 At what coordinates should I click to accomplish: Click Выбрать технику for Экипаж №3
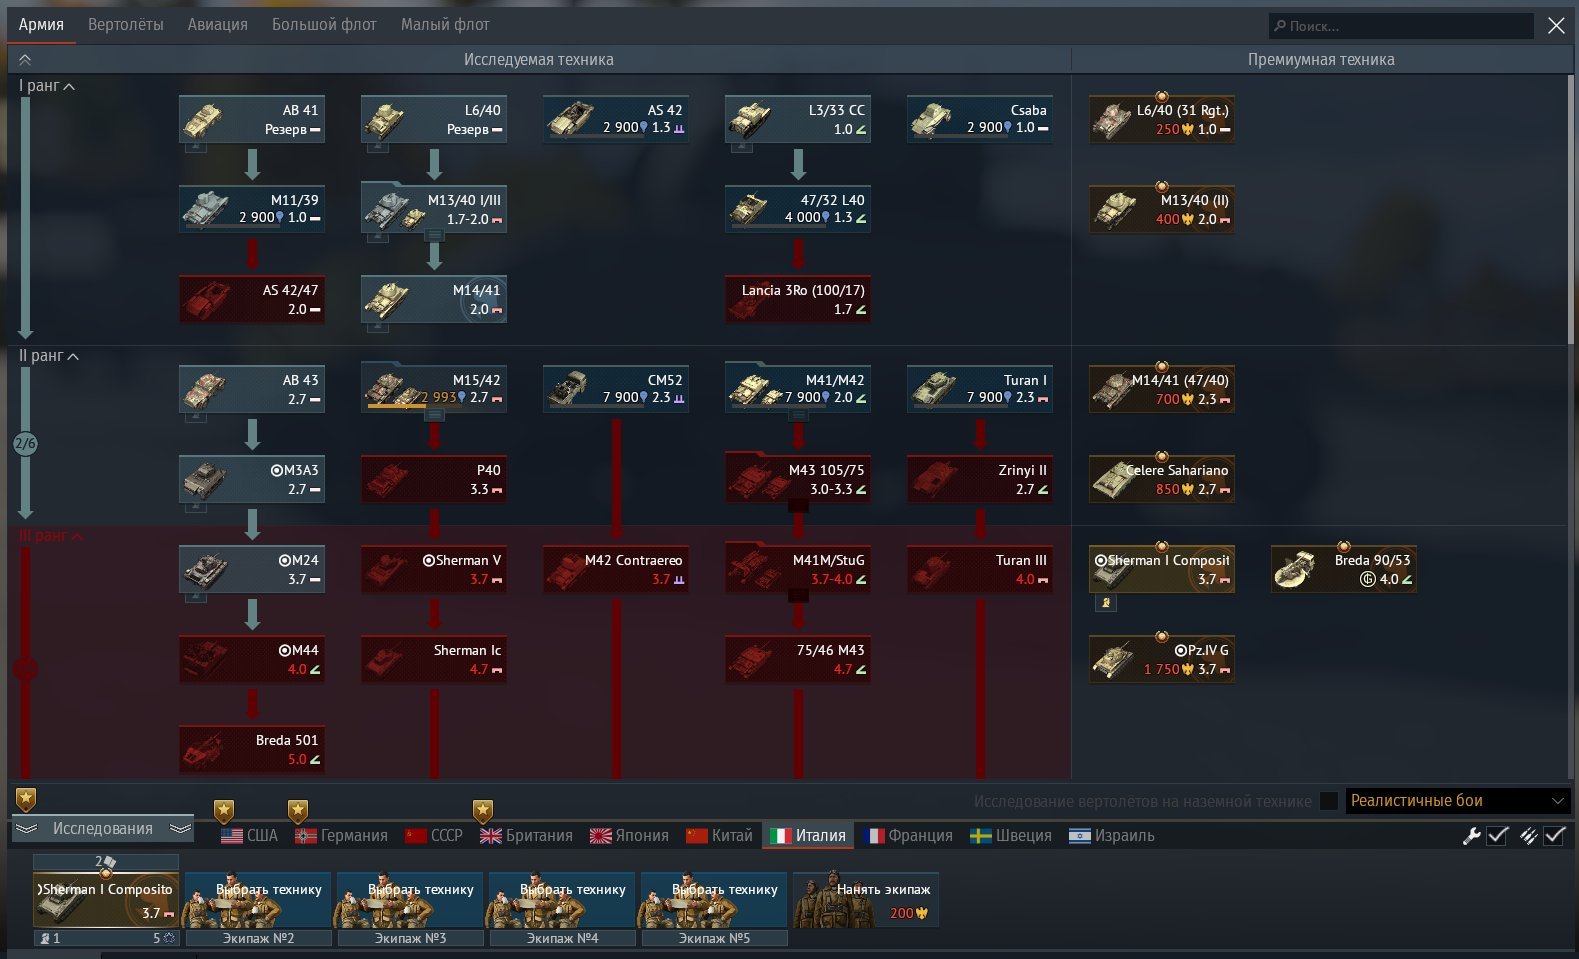[x=410, y=900]
